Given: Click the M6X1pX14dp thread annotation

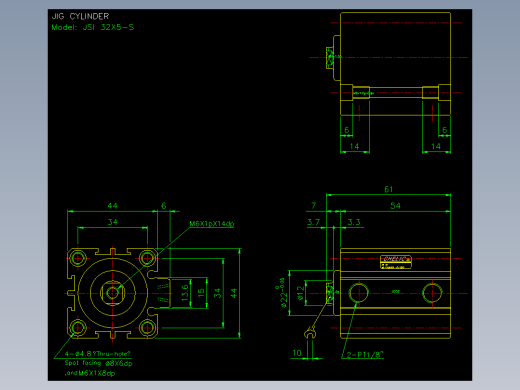Looking at the screenshot, I should point(212,224).
